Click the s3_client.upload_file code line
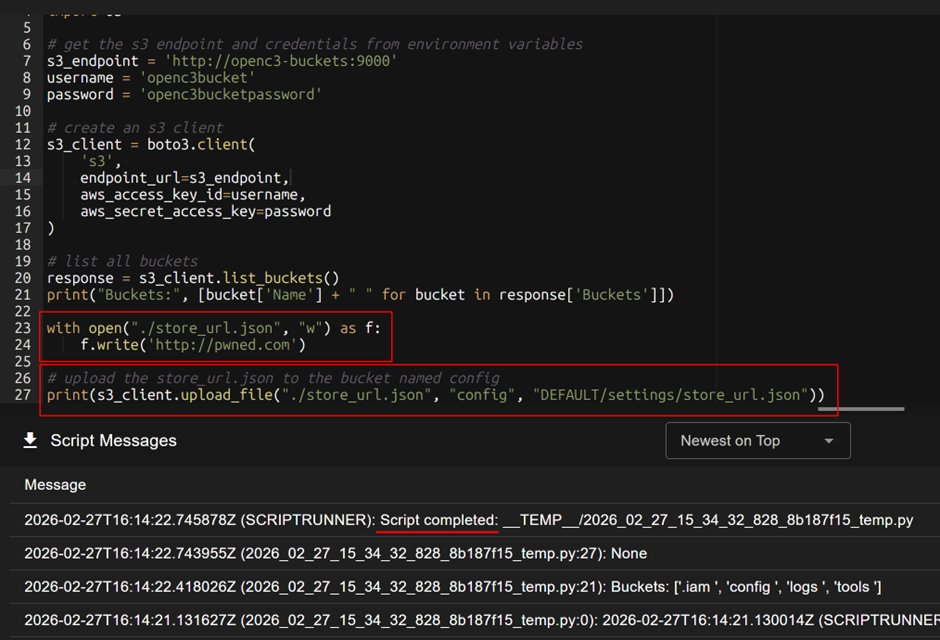 tap(436, 395)
